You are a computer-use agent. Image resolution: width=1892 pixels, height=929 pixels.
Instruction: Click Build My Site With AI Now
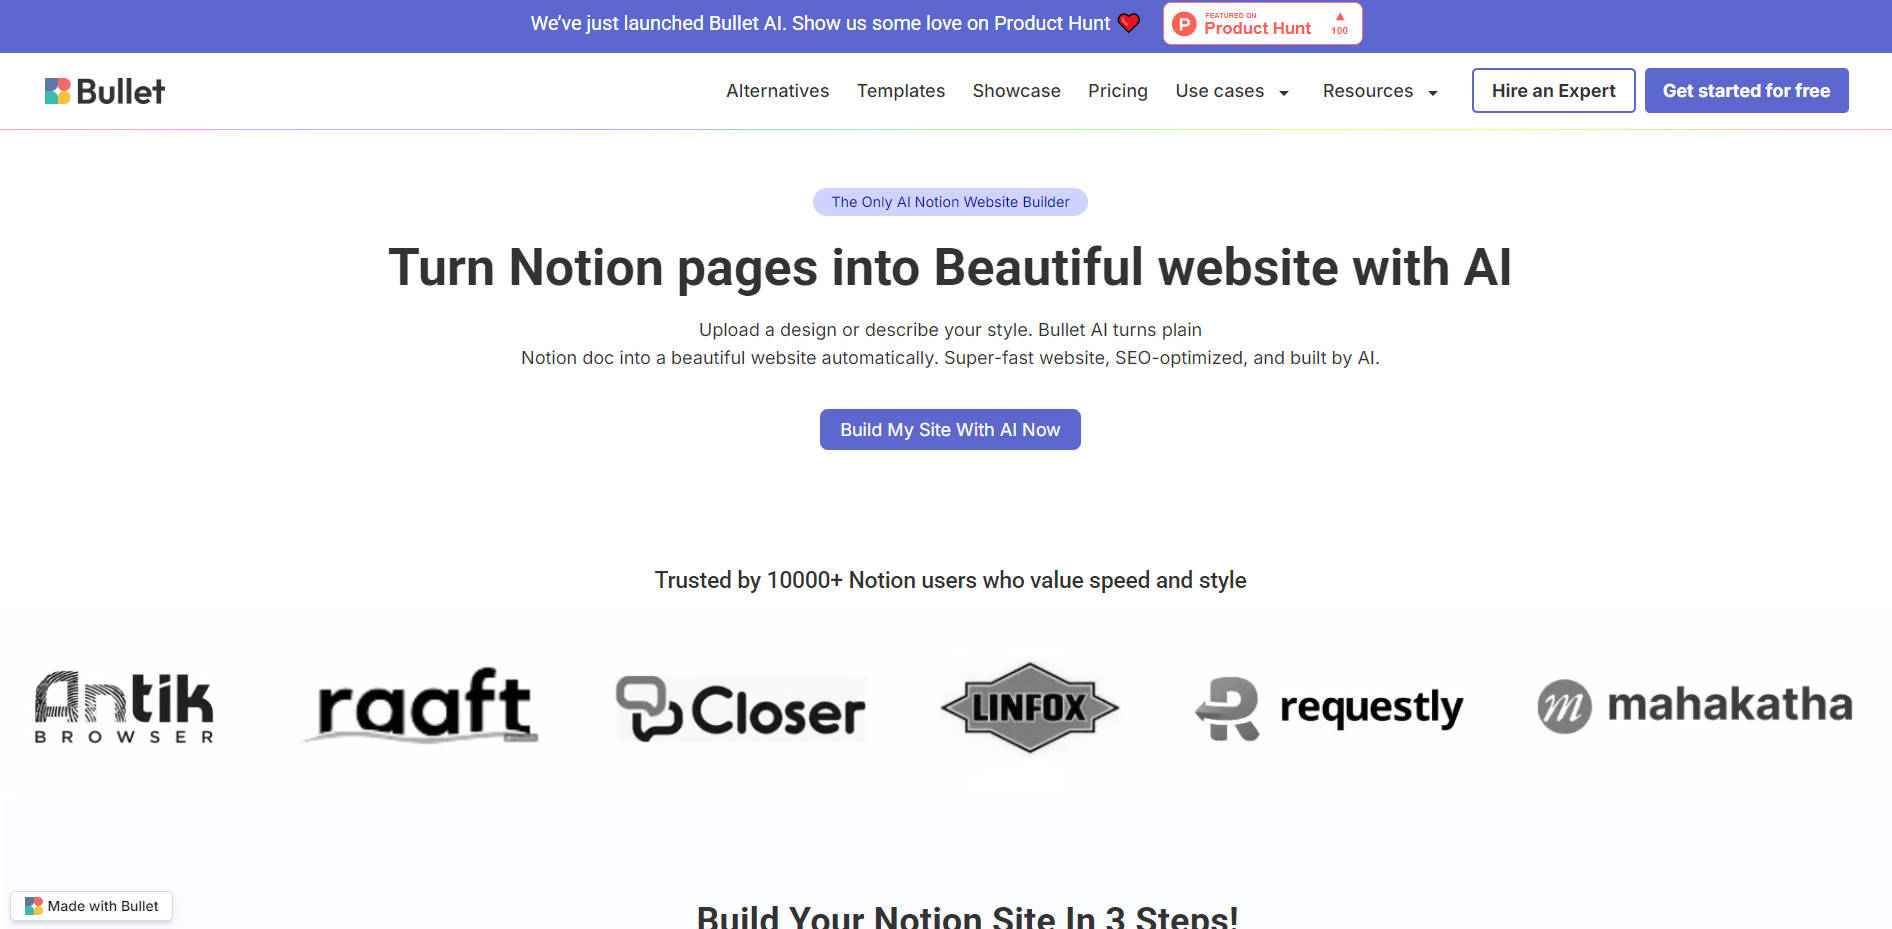(x=950, y=430)
